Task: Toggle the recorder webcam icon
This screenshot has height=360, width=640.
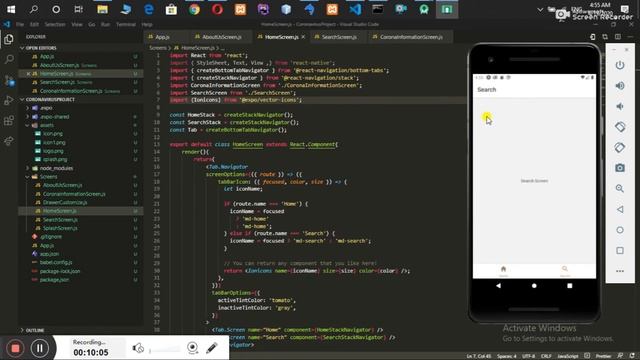Action: [x=192, y=348]
